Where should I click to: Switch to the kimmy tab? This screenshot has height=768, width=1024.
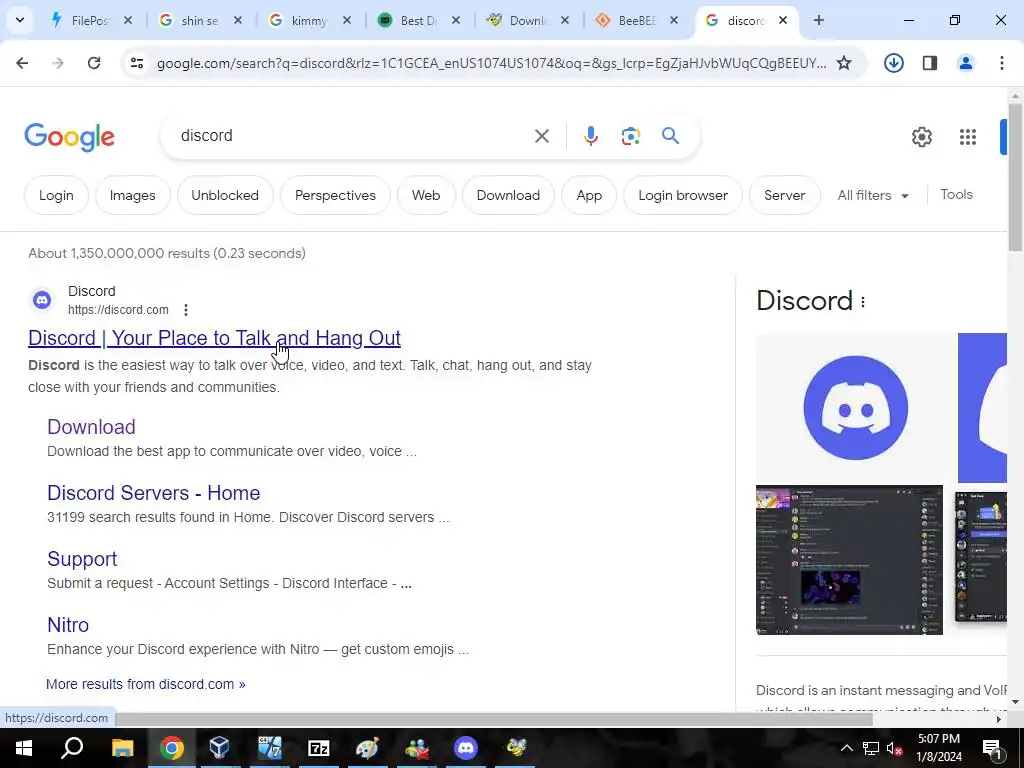pos(311,20)
